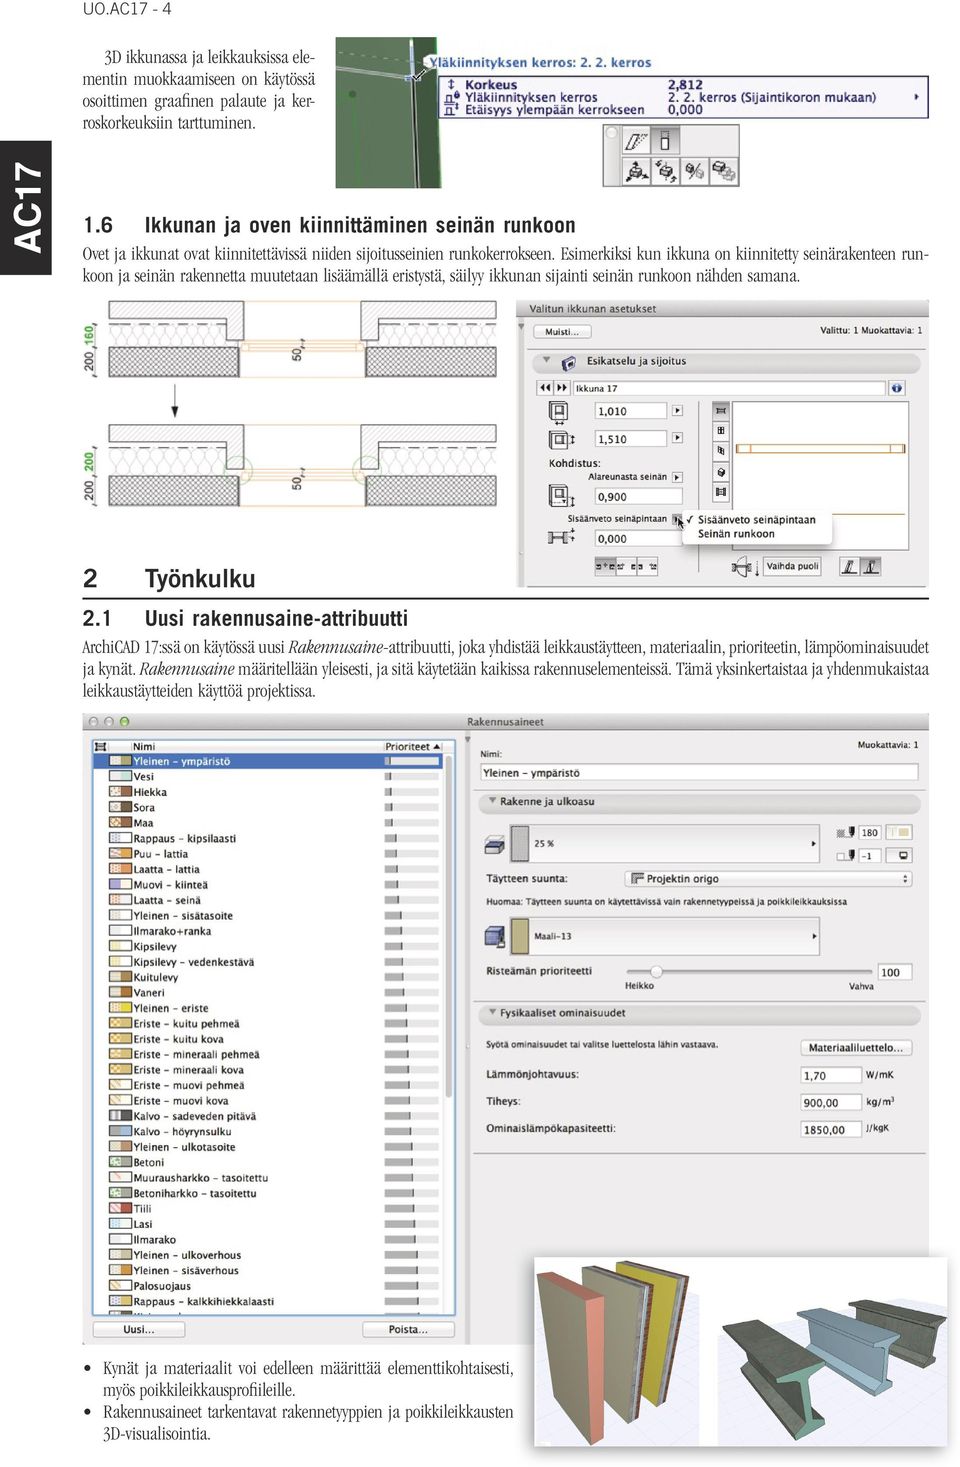Click the Vesi row color swatch
Viewport: 960px width, 1467px height.
[x=120, y=777]
